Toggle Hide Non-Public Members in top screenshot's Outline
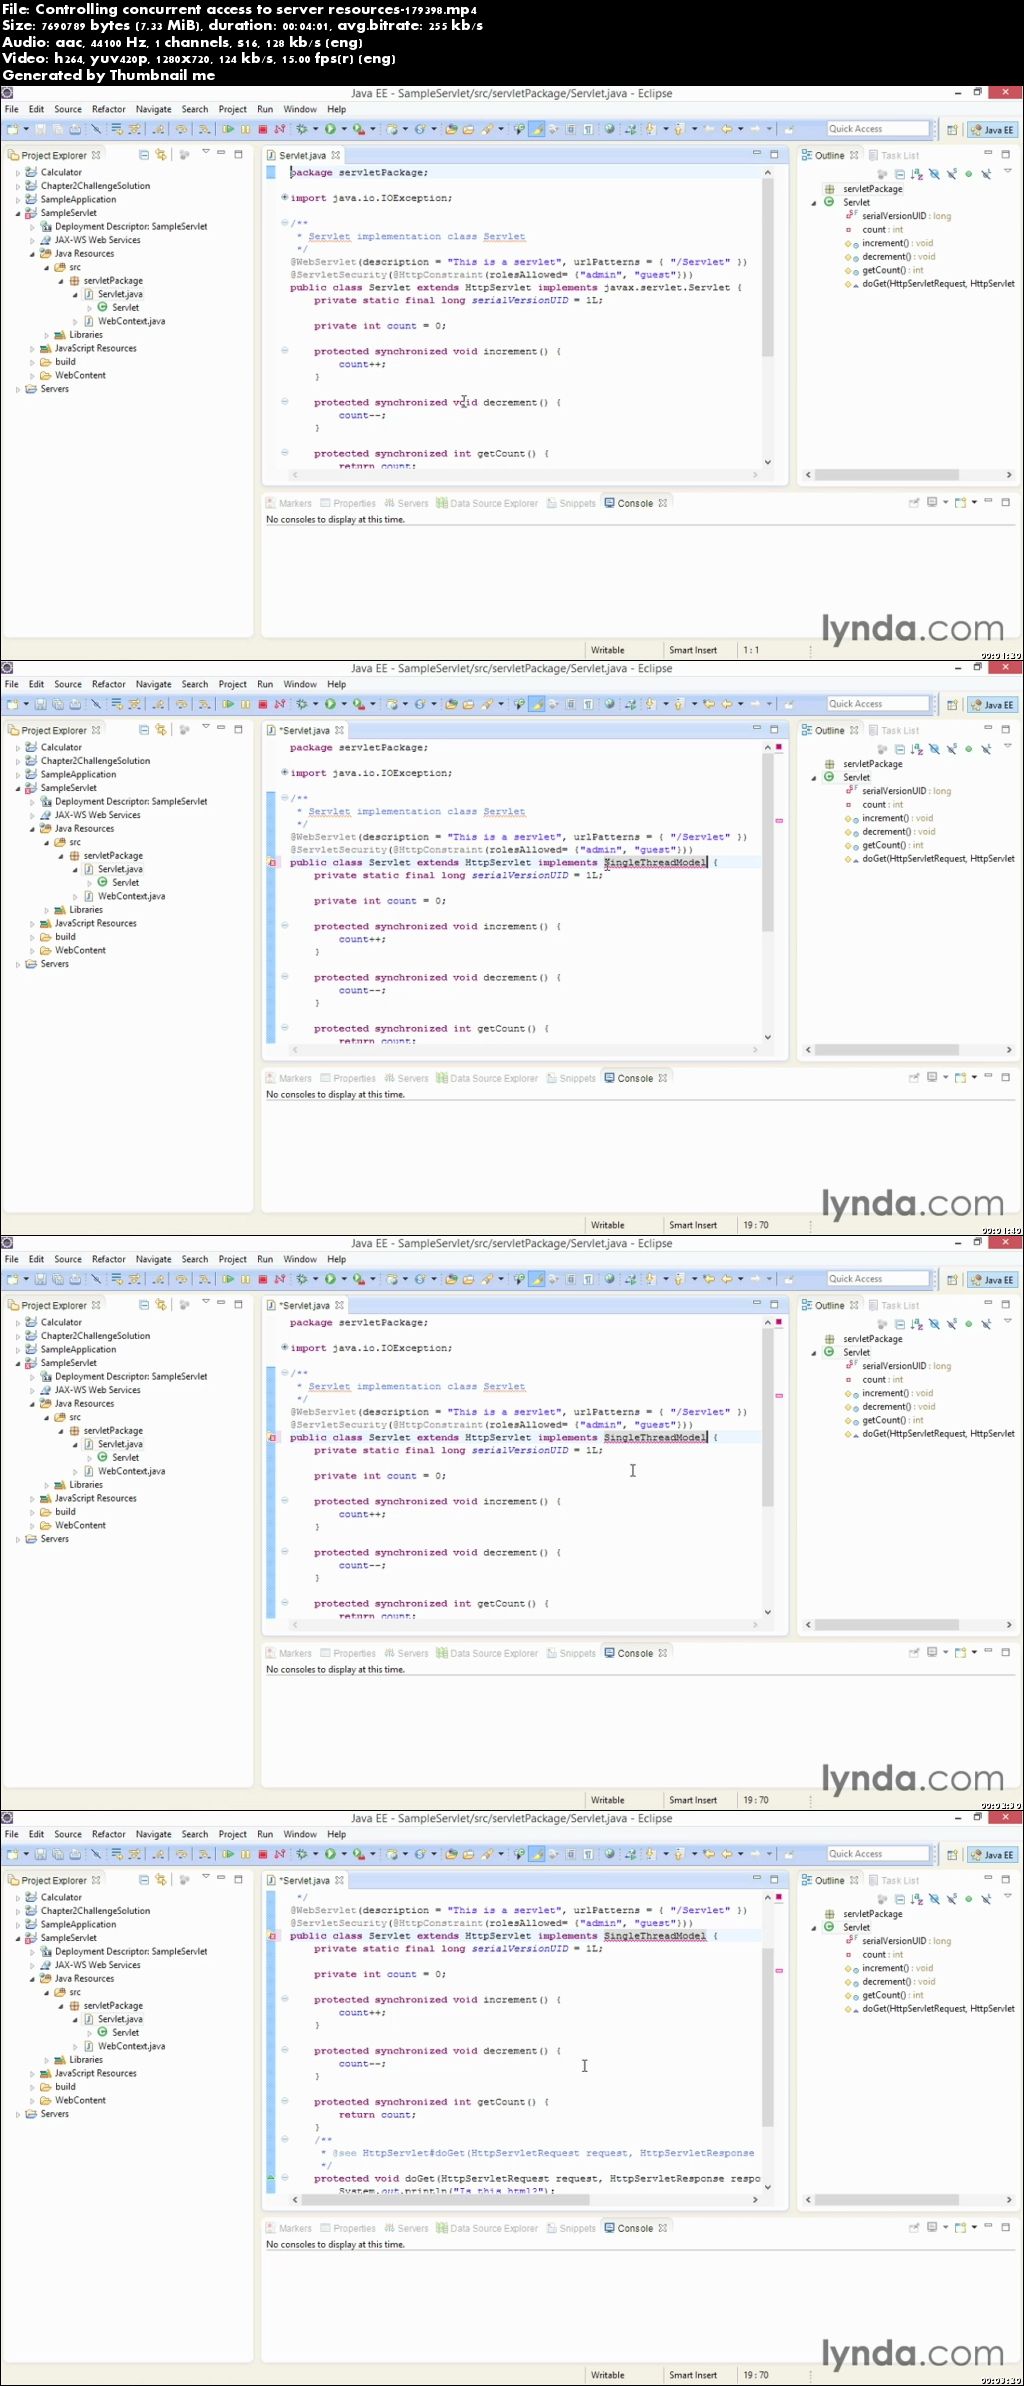This screenshot has height=2386, width=1024. pos(968,174)
